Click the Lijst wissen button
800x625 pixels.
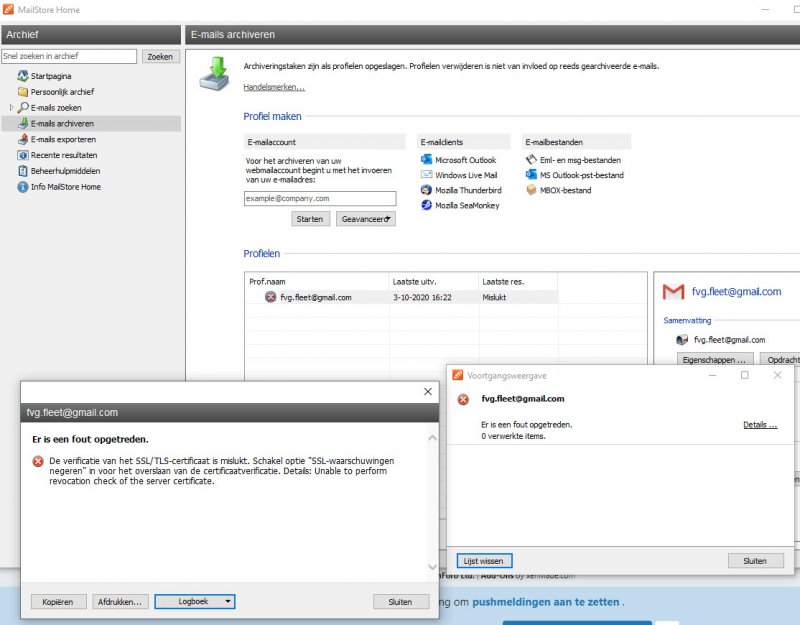[x=484, y=561]
